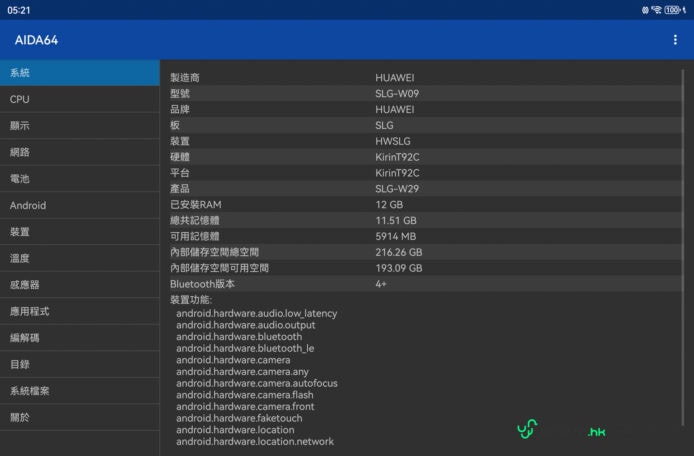Open the 應用程式 apps section

[x=80, y=311]
